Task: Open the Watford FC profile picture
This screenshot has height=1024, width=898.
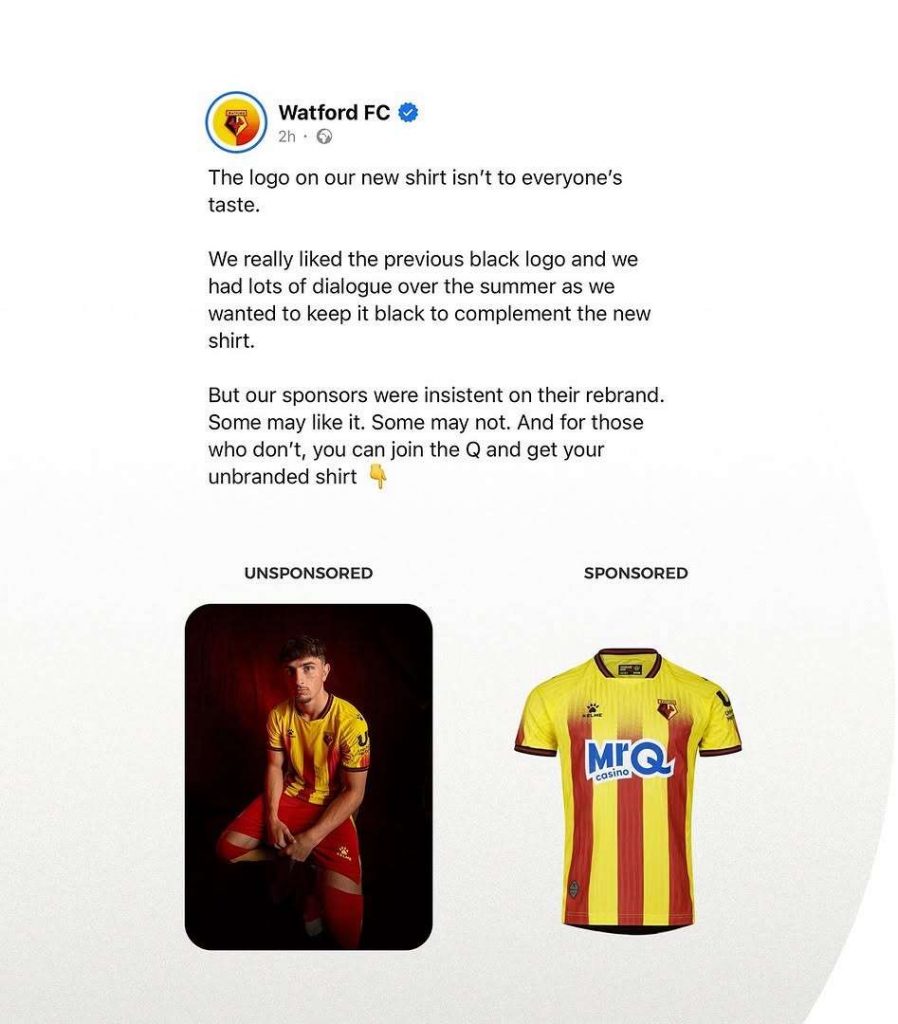Action: tap(236, 122)
